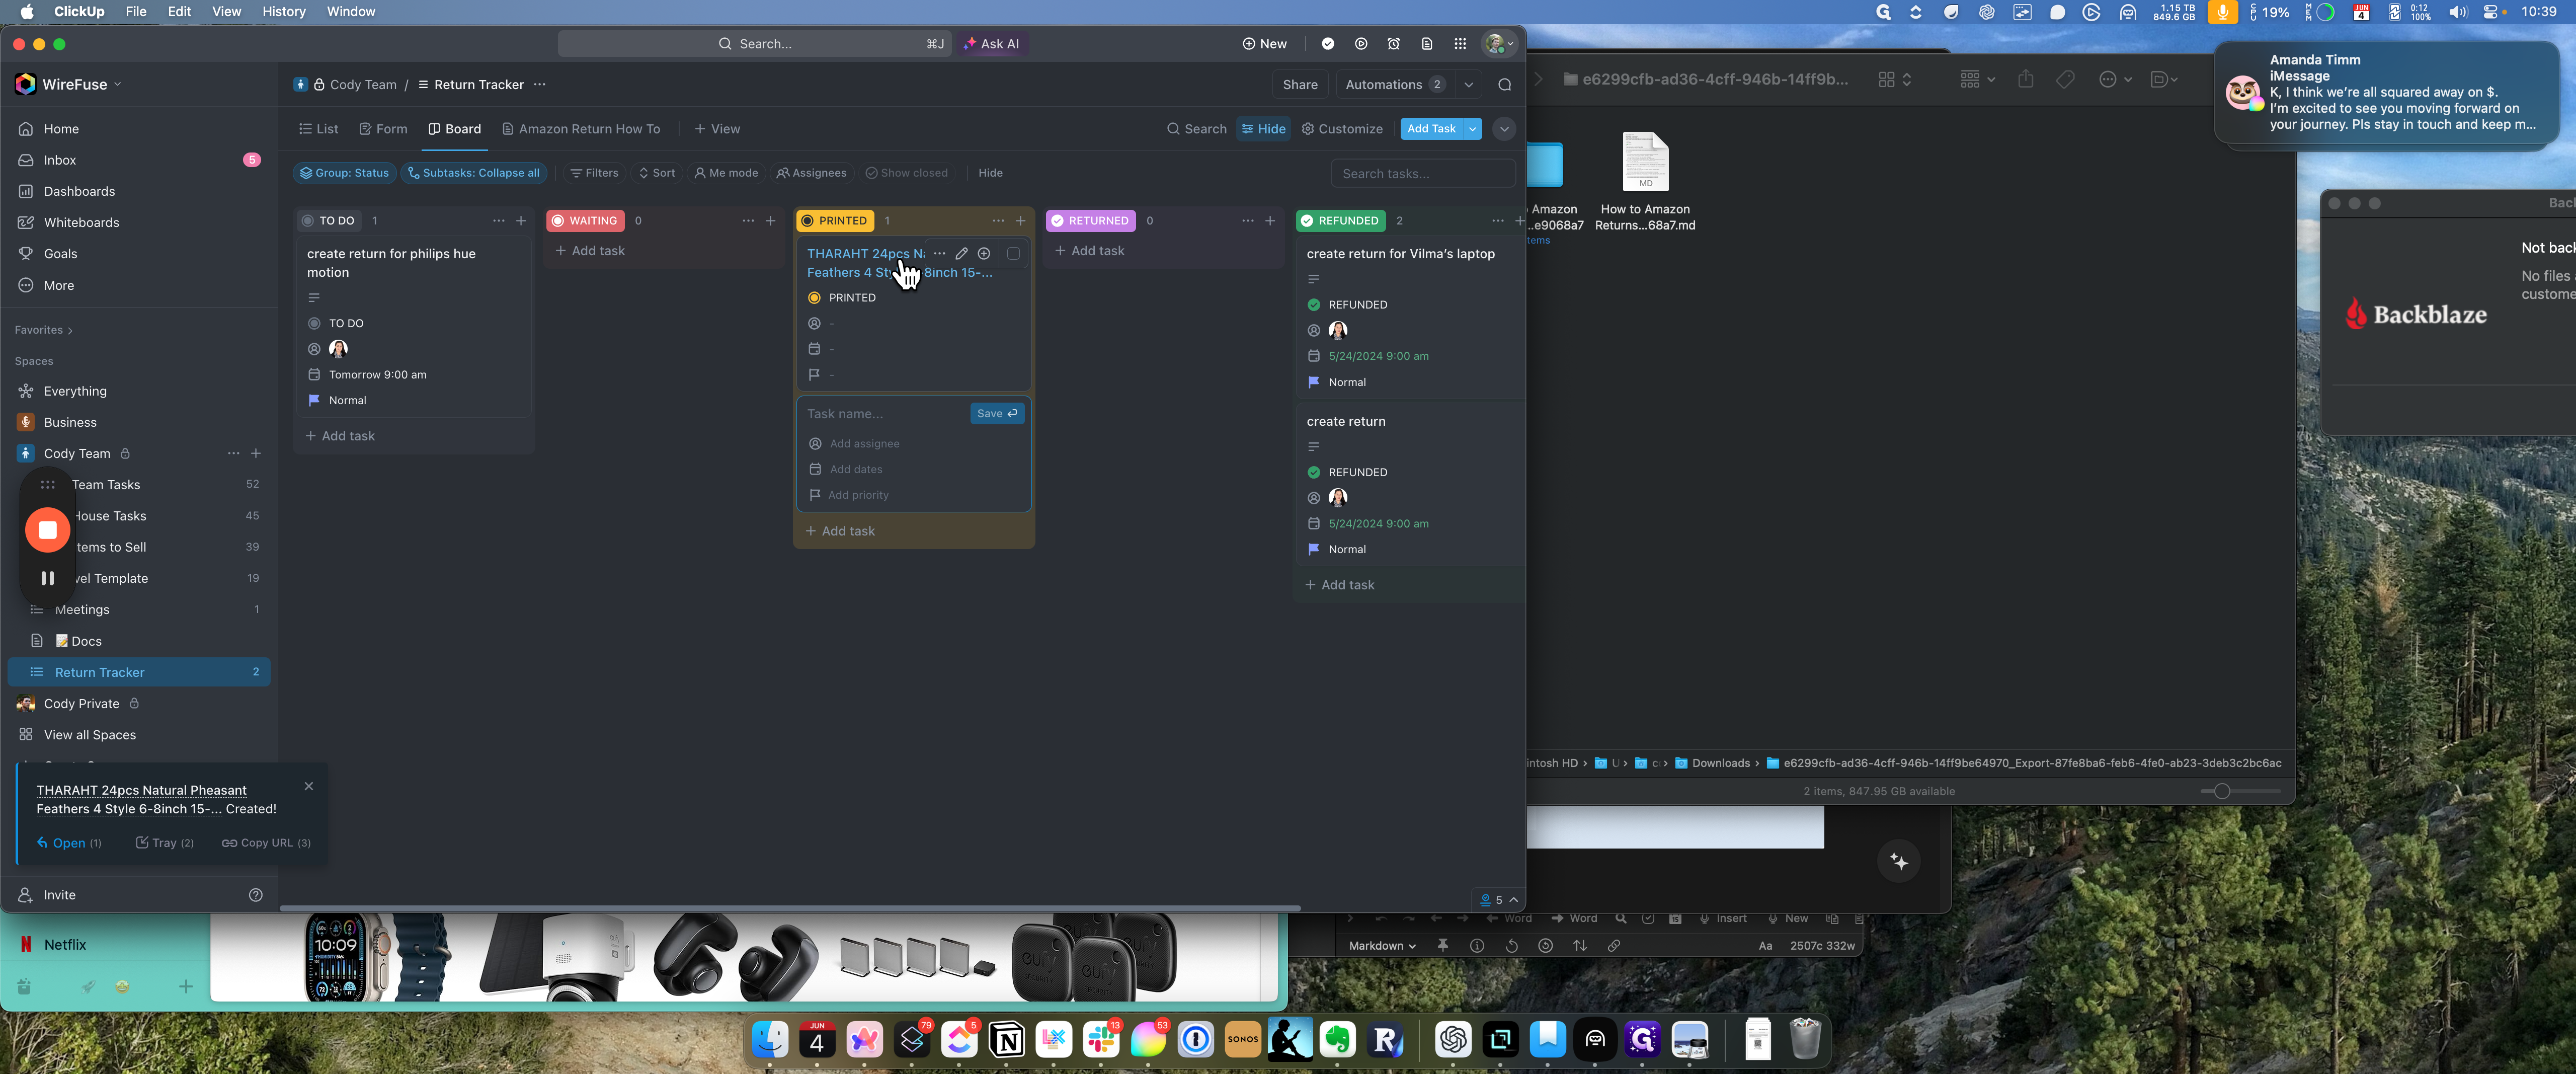This screenshot has width=2576, height=1074.
Task: Open the Filters option
Action: (x=594, y=173)
